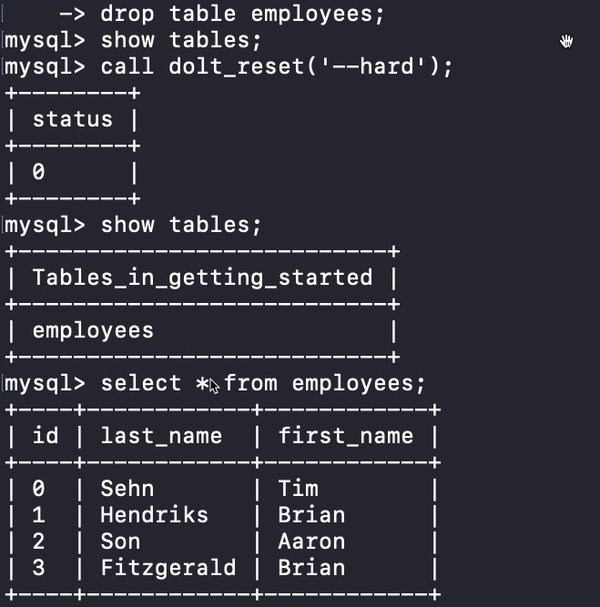The height and width of the screenshot is (607, 600).
Task: Click the 'status' column header
Action: point(72,120)
